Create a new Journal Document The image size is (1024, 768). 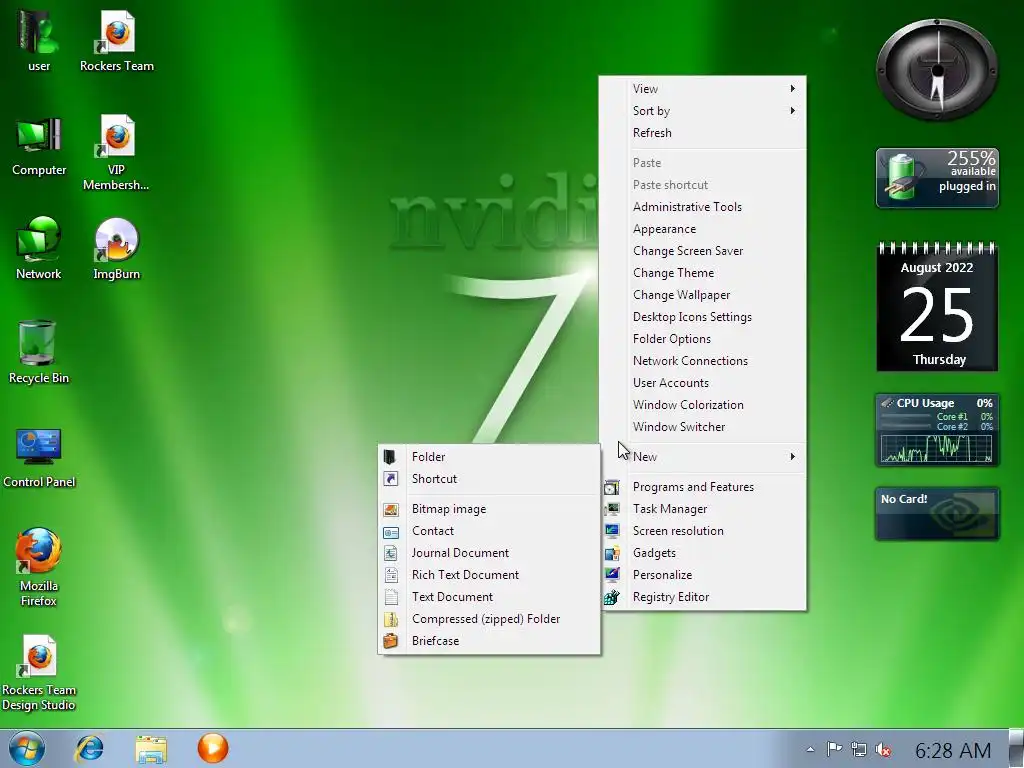tap(489, 553)
